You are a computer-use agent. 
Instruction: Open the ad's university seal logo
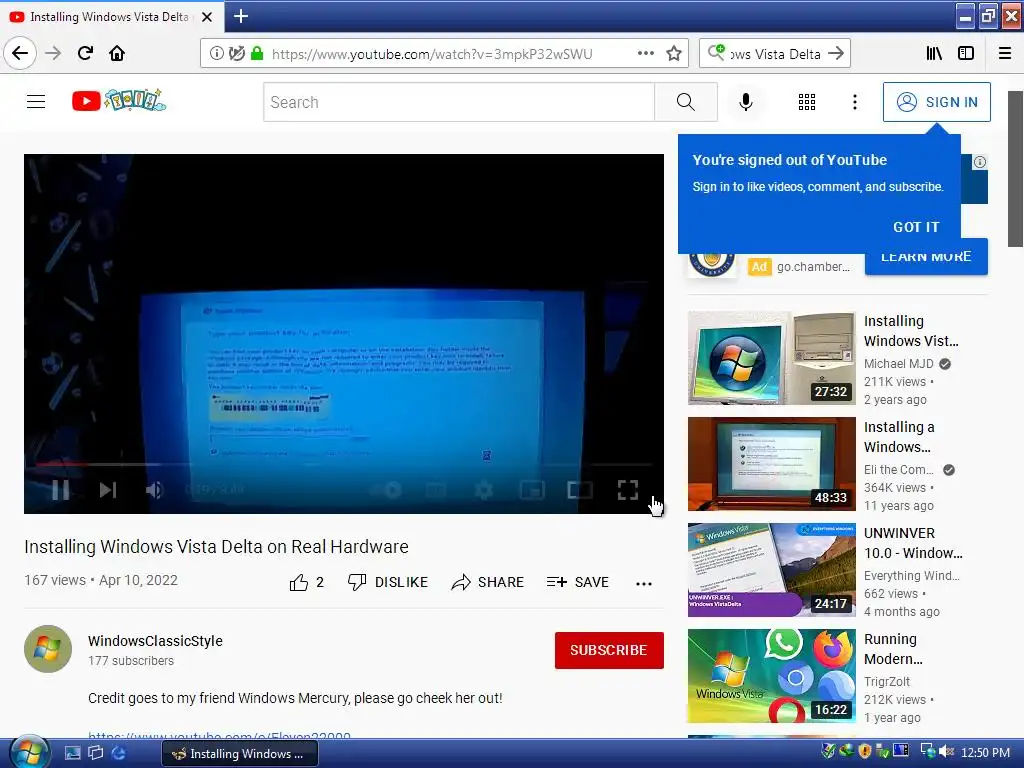[x=711, y=264]
